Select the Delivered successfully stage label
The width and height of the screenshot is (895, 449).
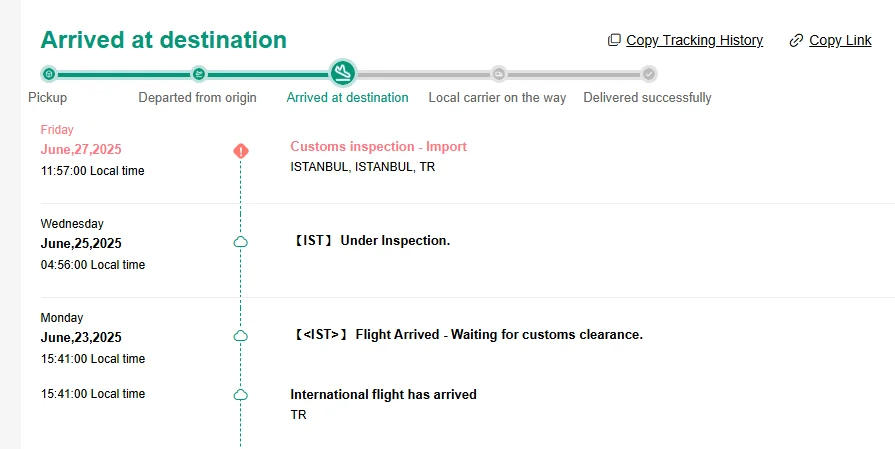647,98
